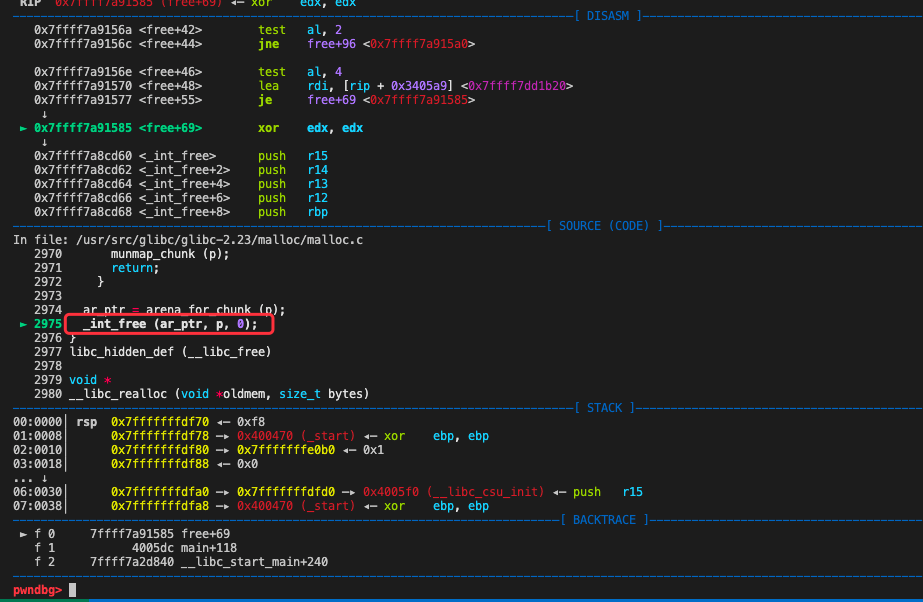The image size is (923, 602).
Task: Select source line 2971 return;
Action: 97,268
